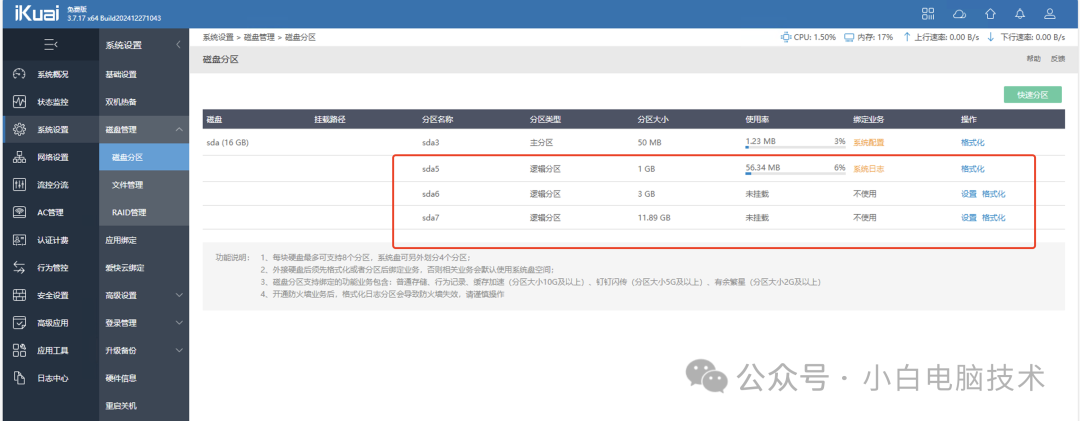The width and height of the screenshot is (1080, 421).
Task: Click the 主分区 partition type cell
Action: [x=541, y=142]
